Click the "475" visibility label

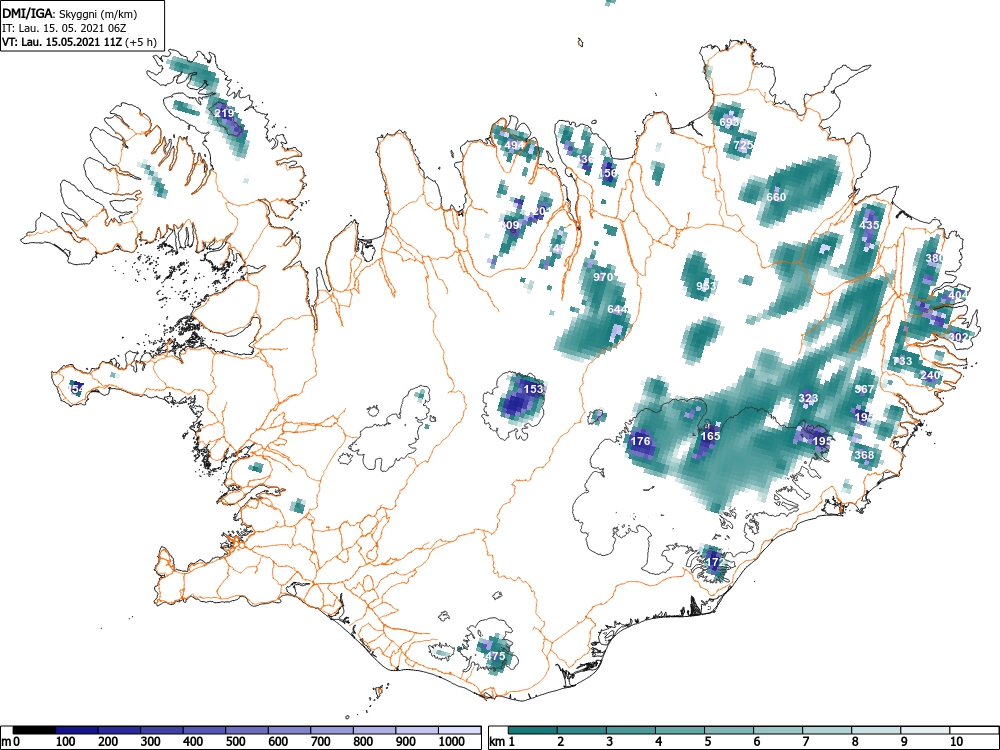(495, 656)
